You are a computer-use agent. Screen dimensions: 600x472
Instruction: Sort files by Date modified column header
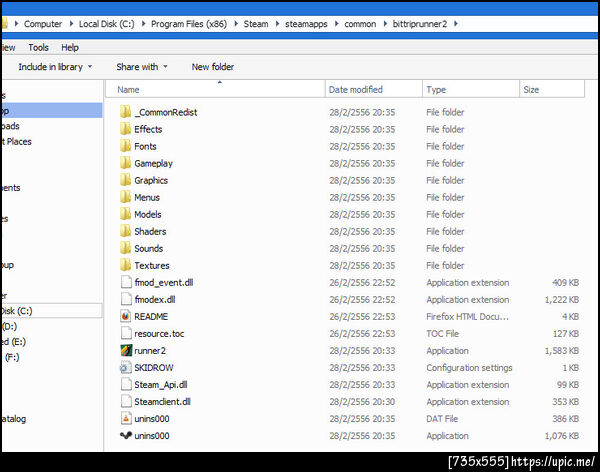[x=374, y=90]
